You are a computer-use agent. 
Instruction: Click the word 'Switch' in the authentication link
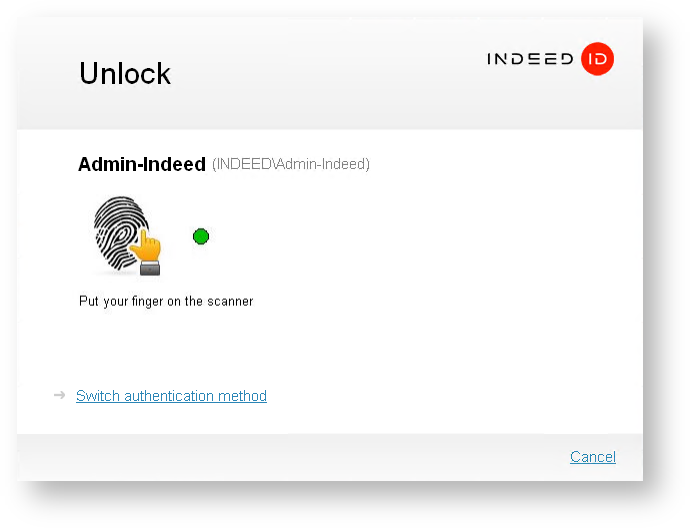[x=97, y=396]
